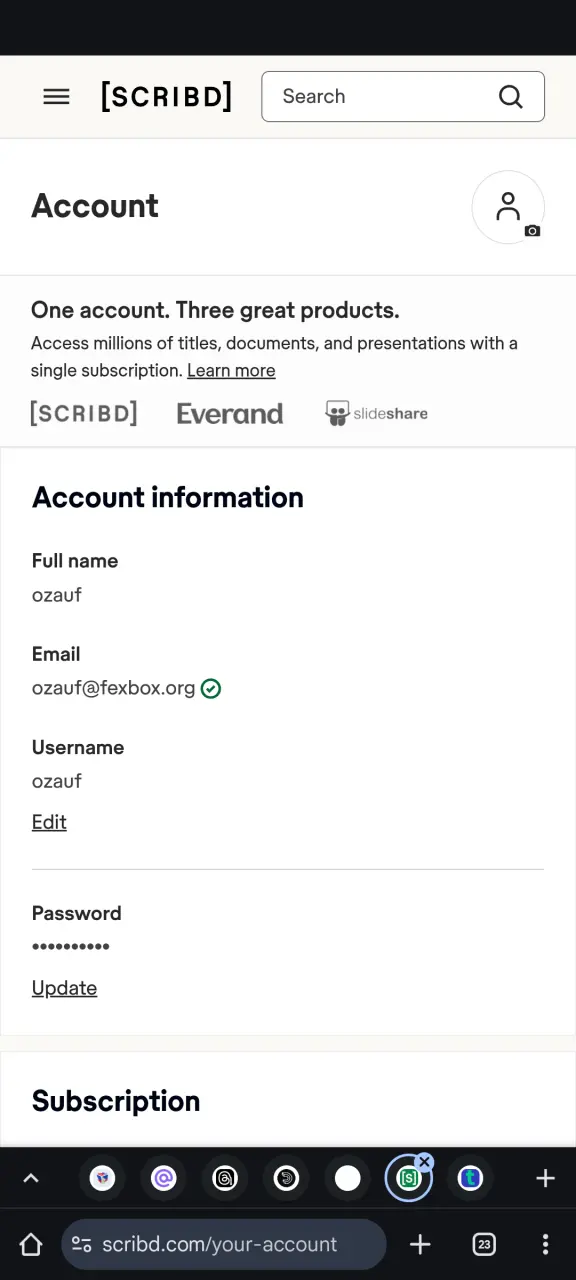This screenshot has height=1280, width=576.
Task: Click the Everand product logo
Action: 230,413
